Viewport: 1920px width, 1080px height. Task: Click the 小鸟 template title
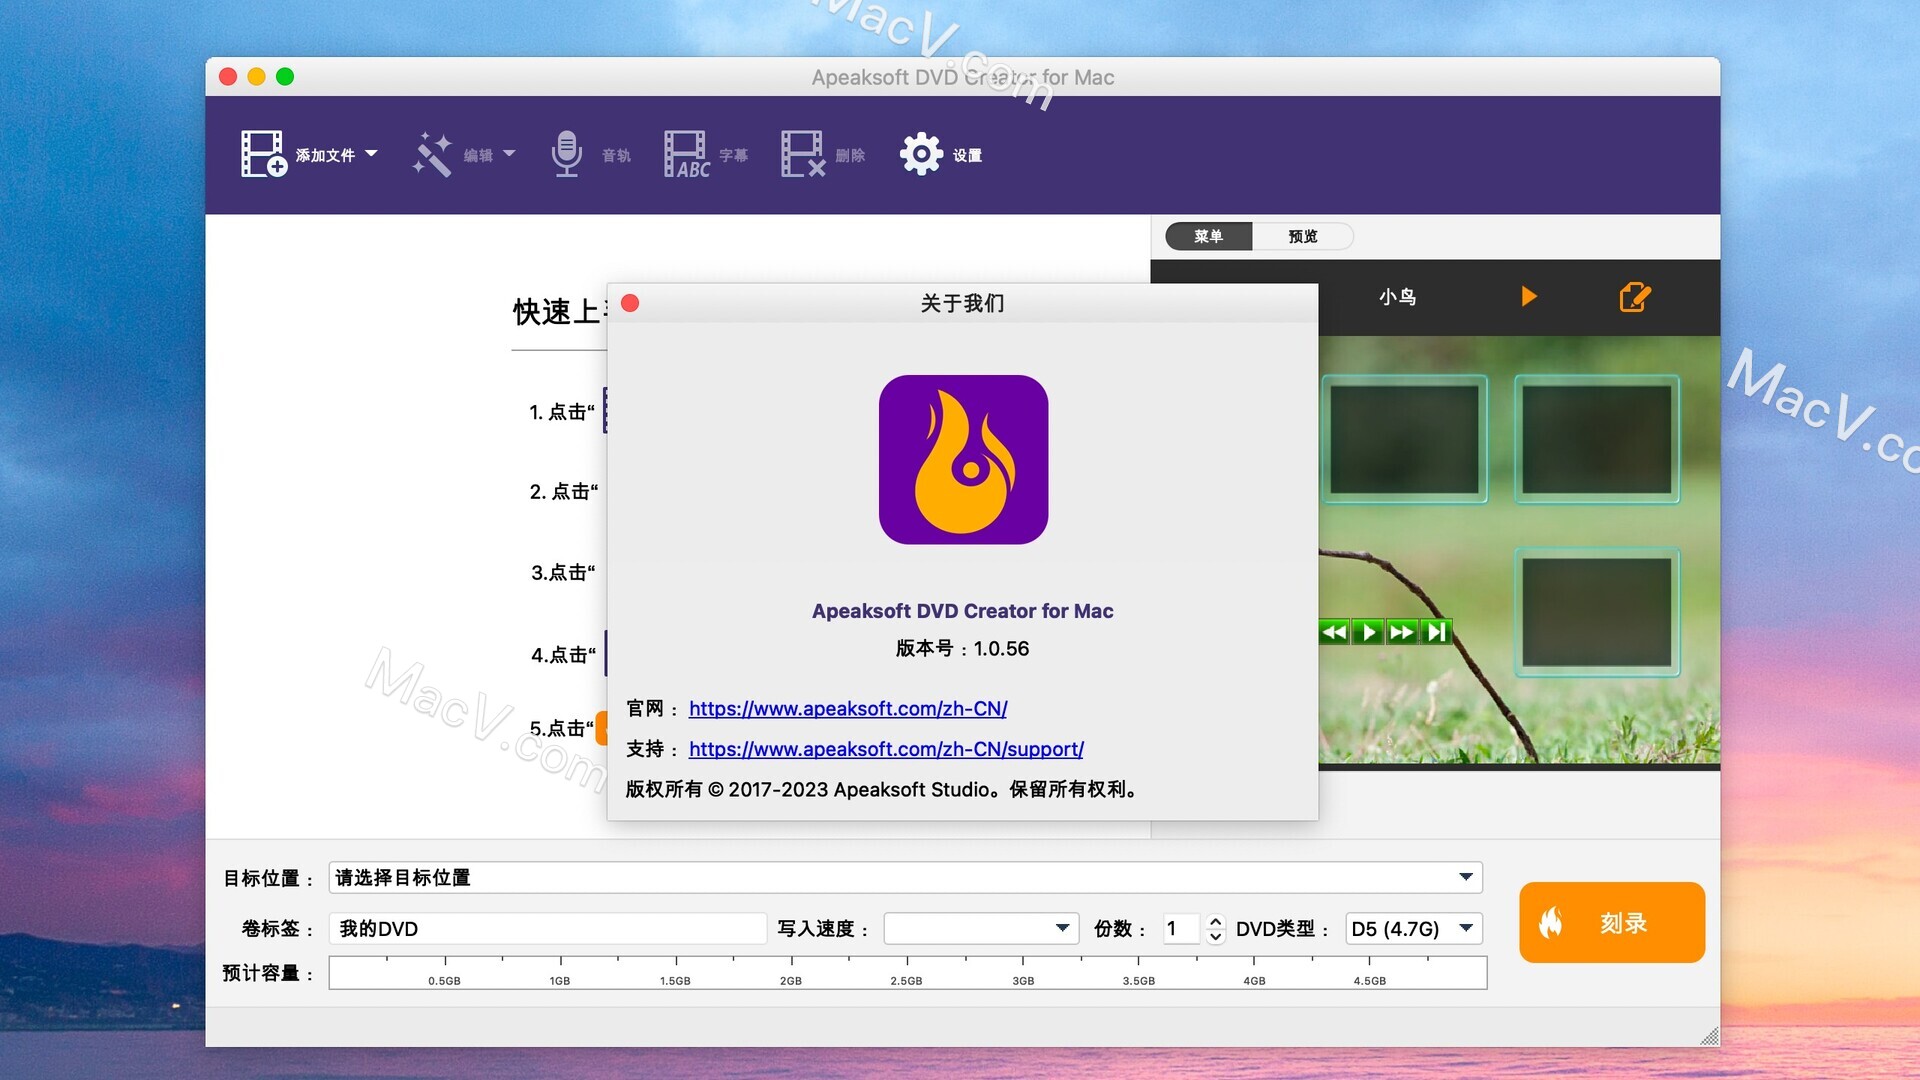pyautogui.click(x=1397, y=297)
